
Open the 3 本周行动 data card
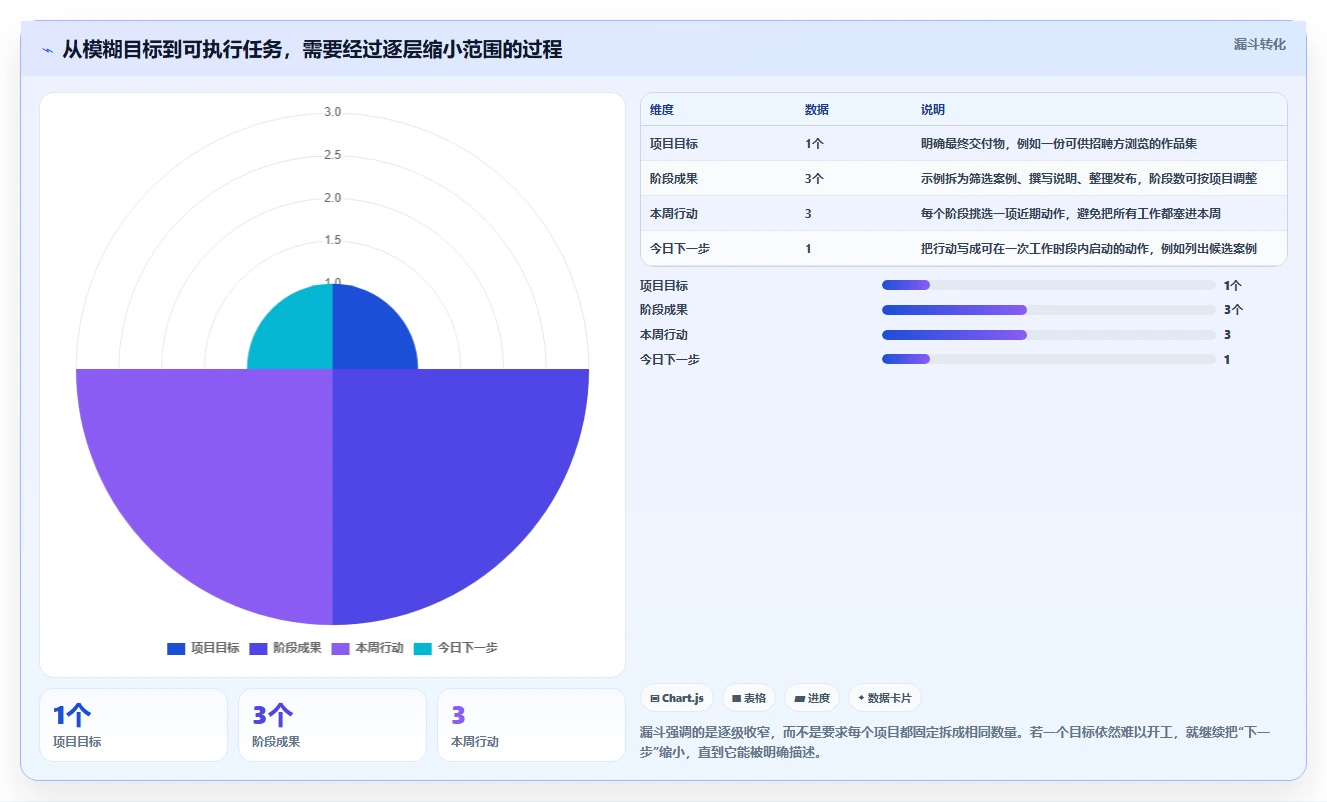(531, 725)
